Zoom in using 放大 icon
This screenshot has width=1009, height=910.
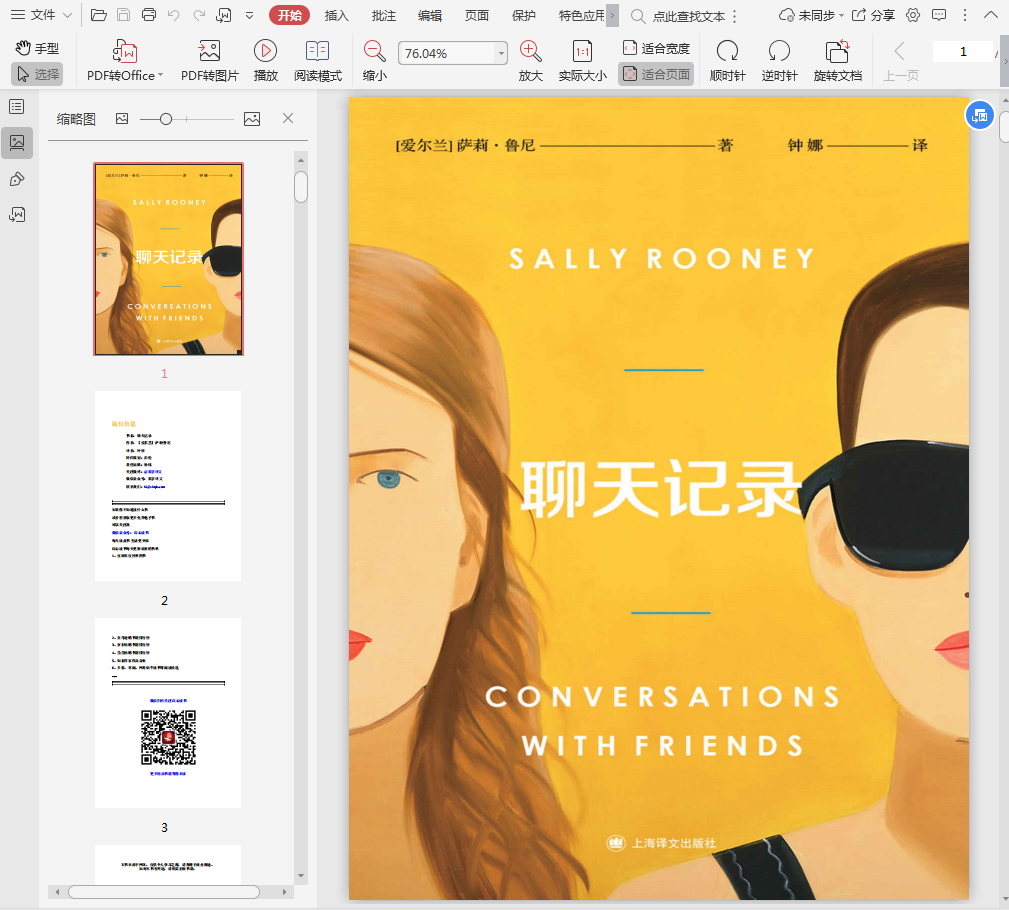531,52
